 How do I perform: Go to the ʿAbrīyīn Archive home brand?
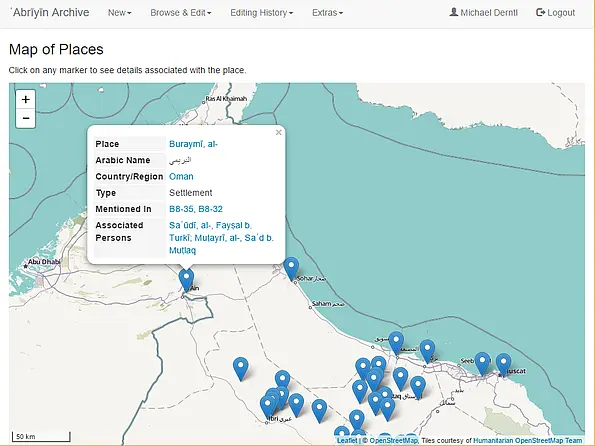49,13
